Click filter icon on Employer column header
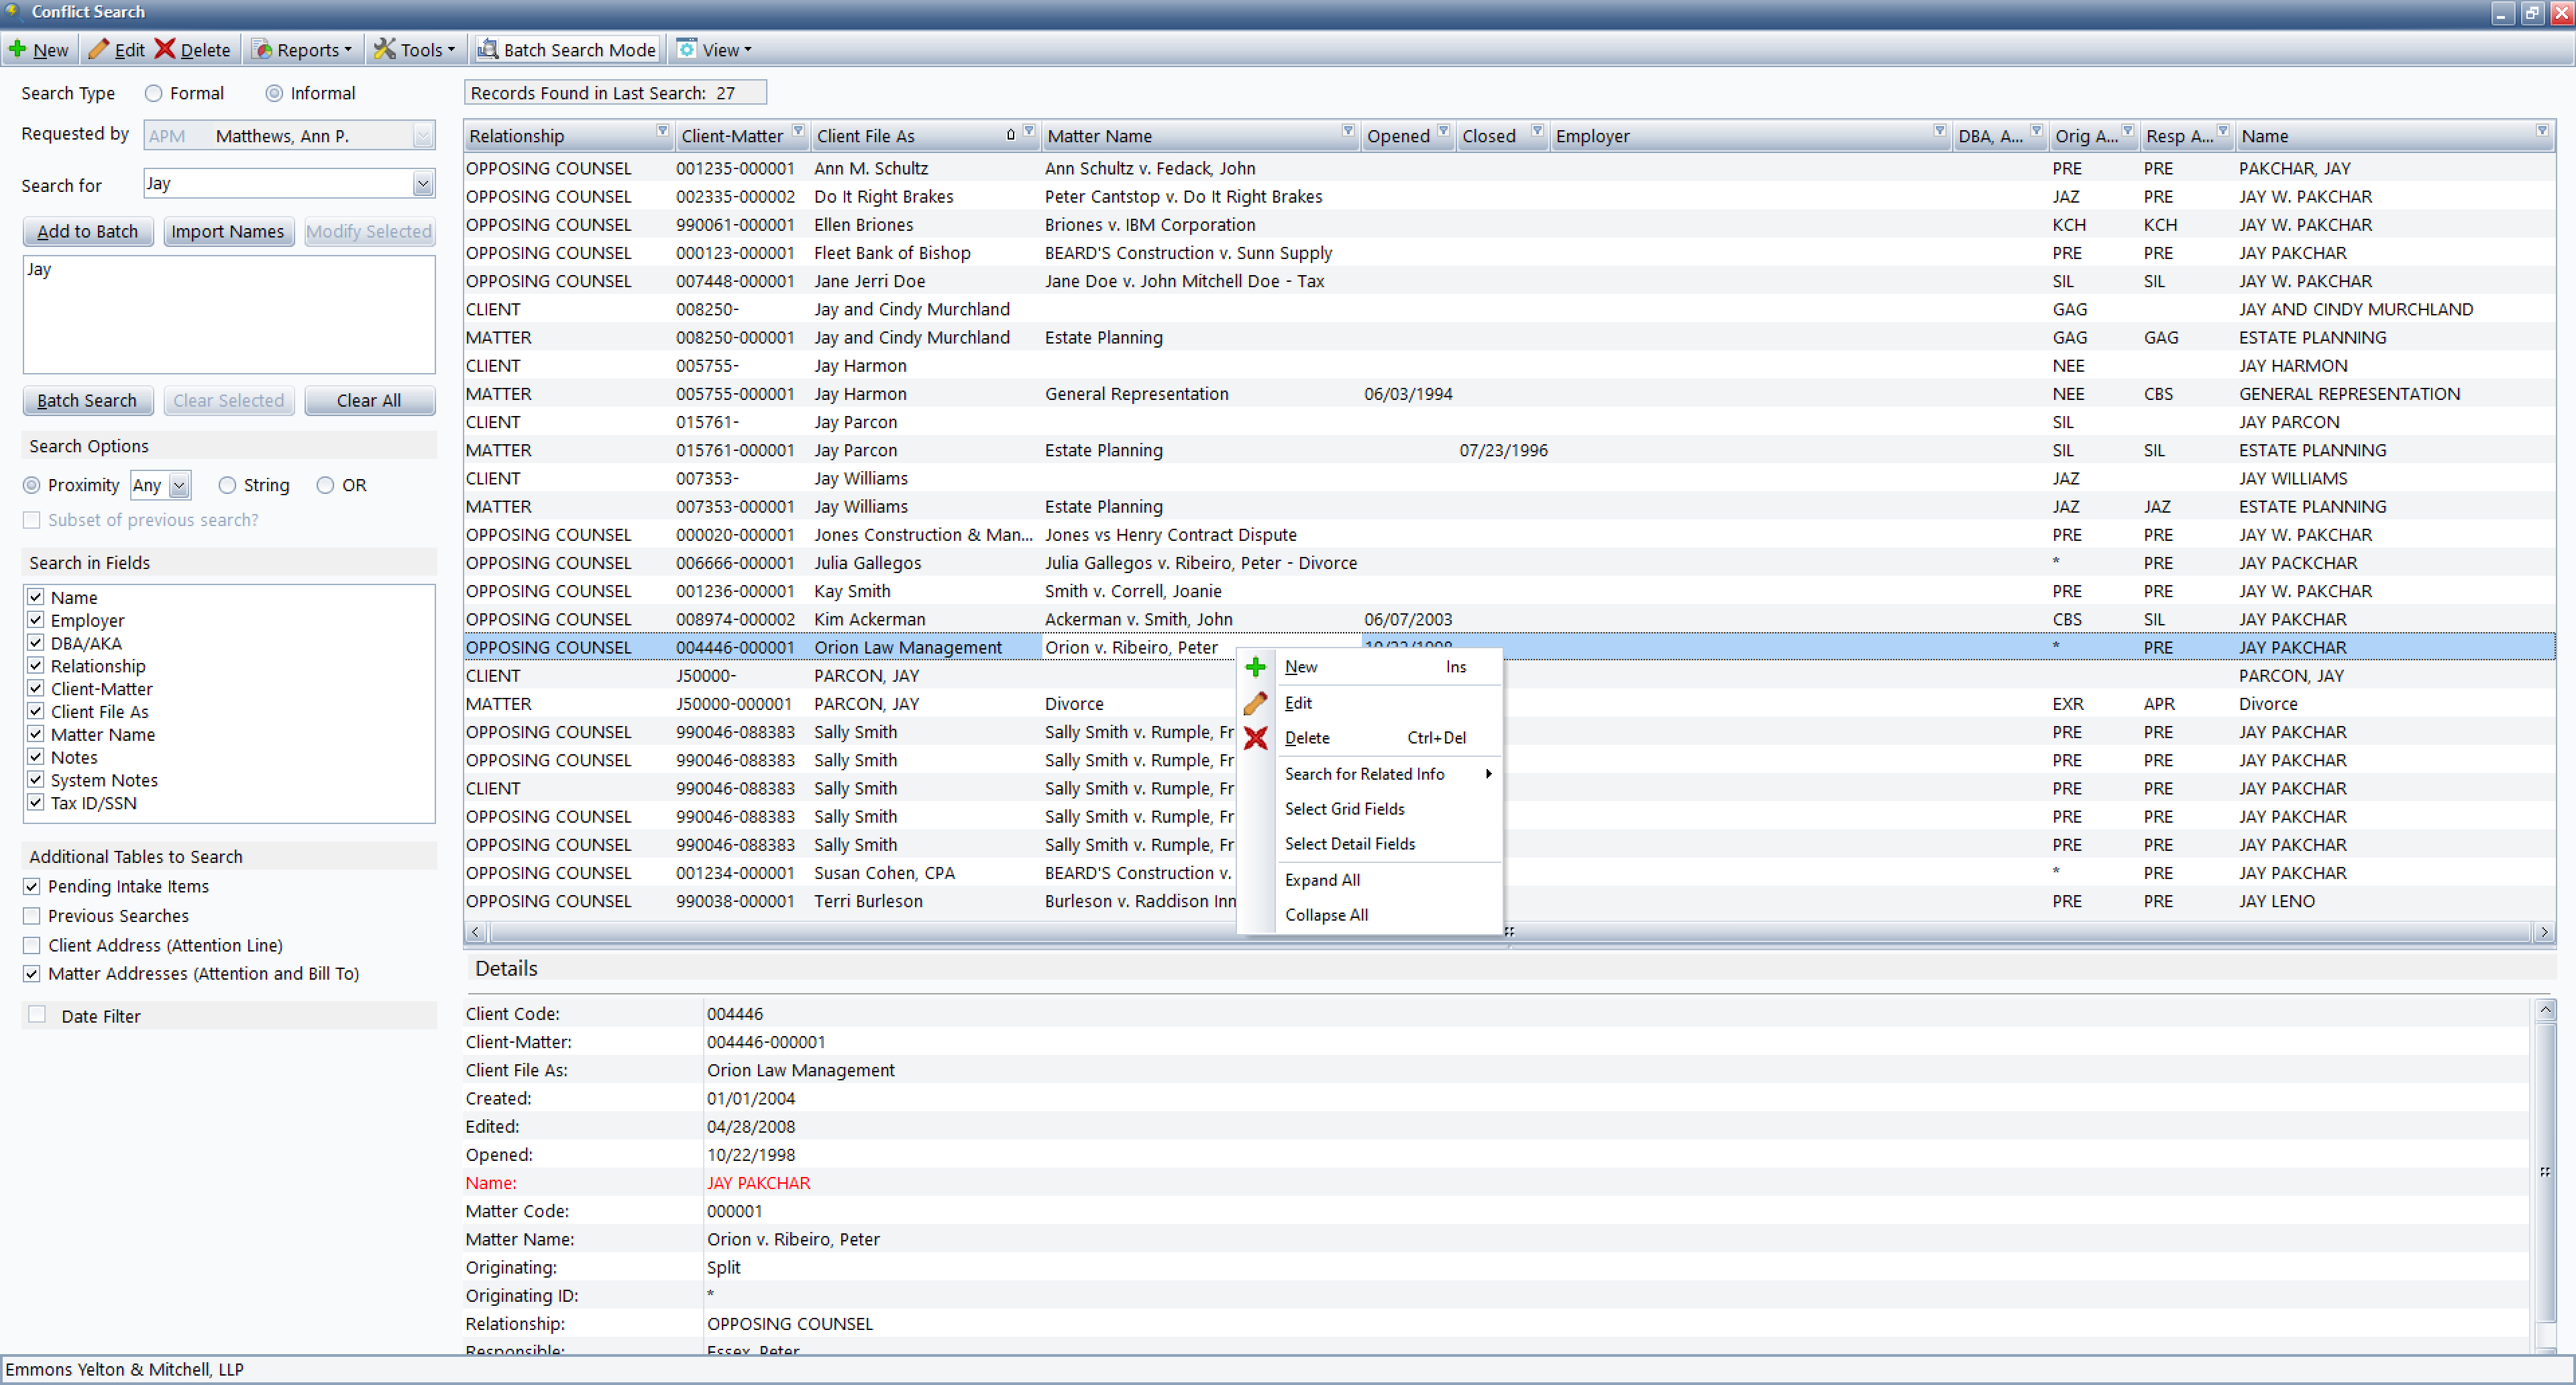The width and height of the screenshot is (2576, 1385). click(x=1939, y=132)
